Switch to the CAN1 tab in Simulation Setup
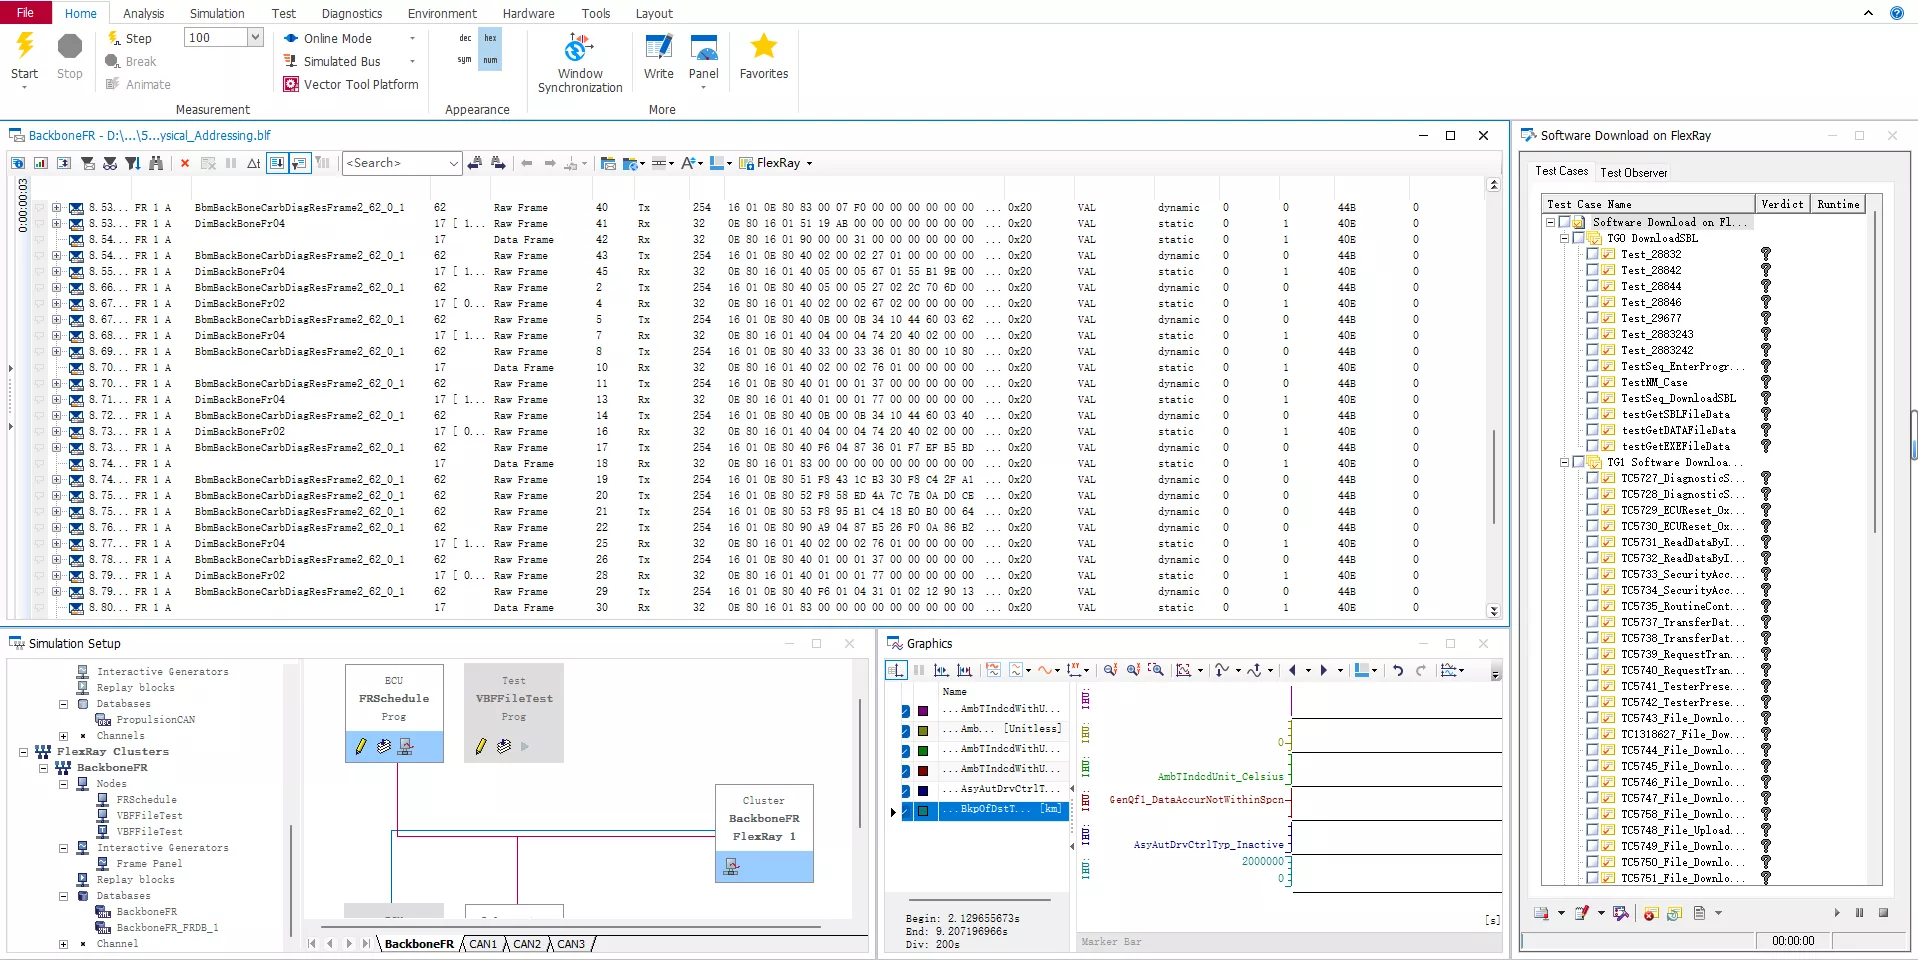The image size is (1918, 960). point(483,944)
